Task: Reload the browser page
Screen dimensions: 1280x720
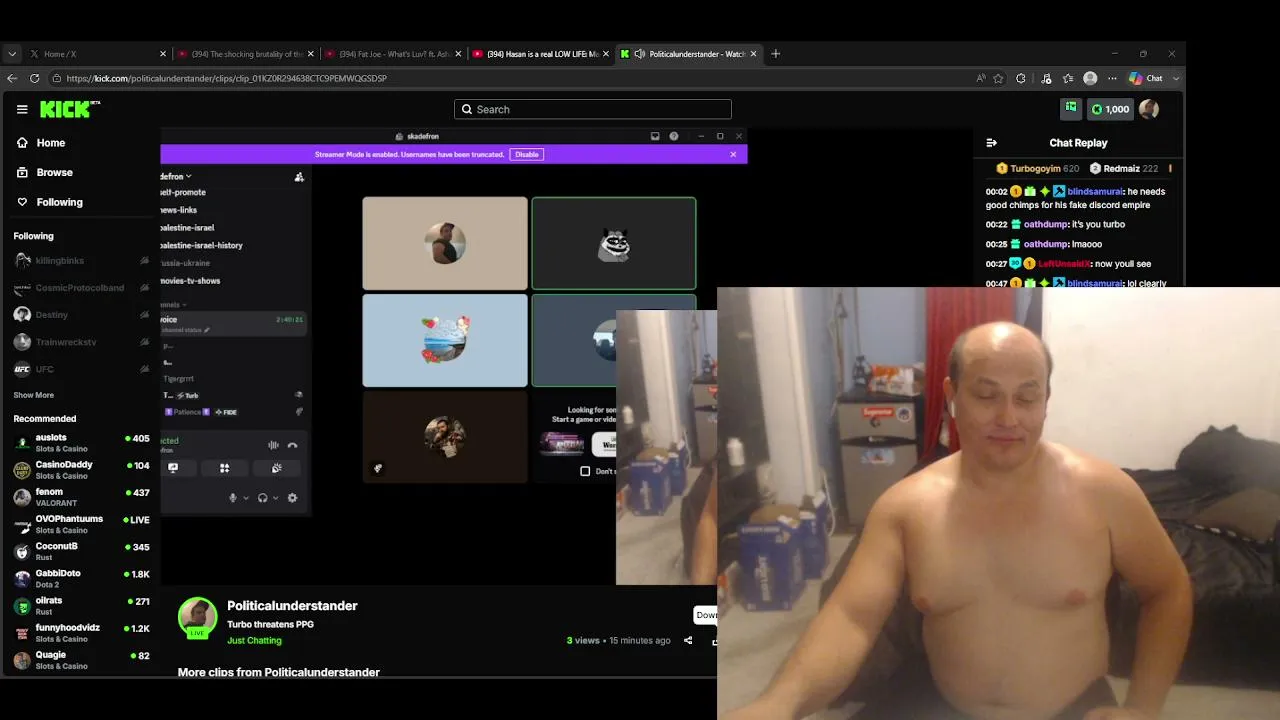Action: click(35, 78)
